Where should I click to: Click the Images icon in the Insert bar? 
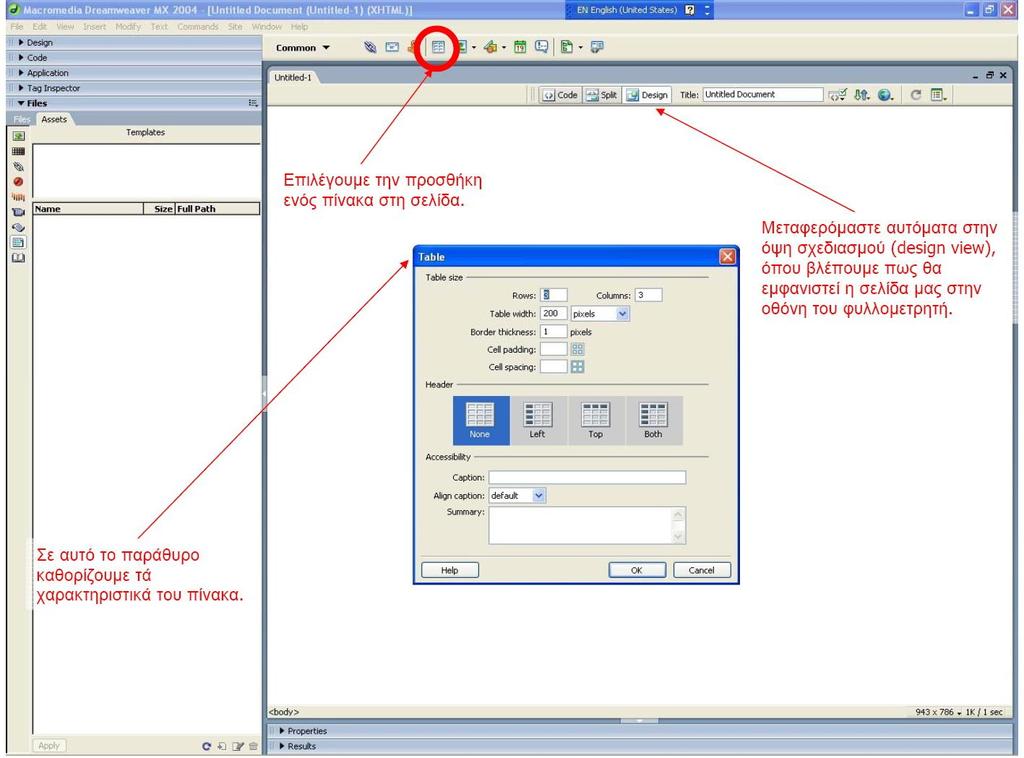pos(462,47)
